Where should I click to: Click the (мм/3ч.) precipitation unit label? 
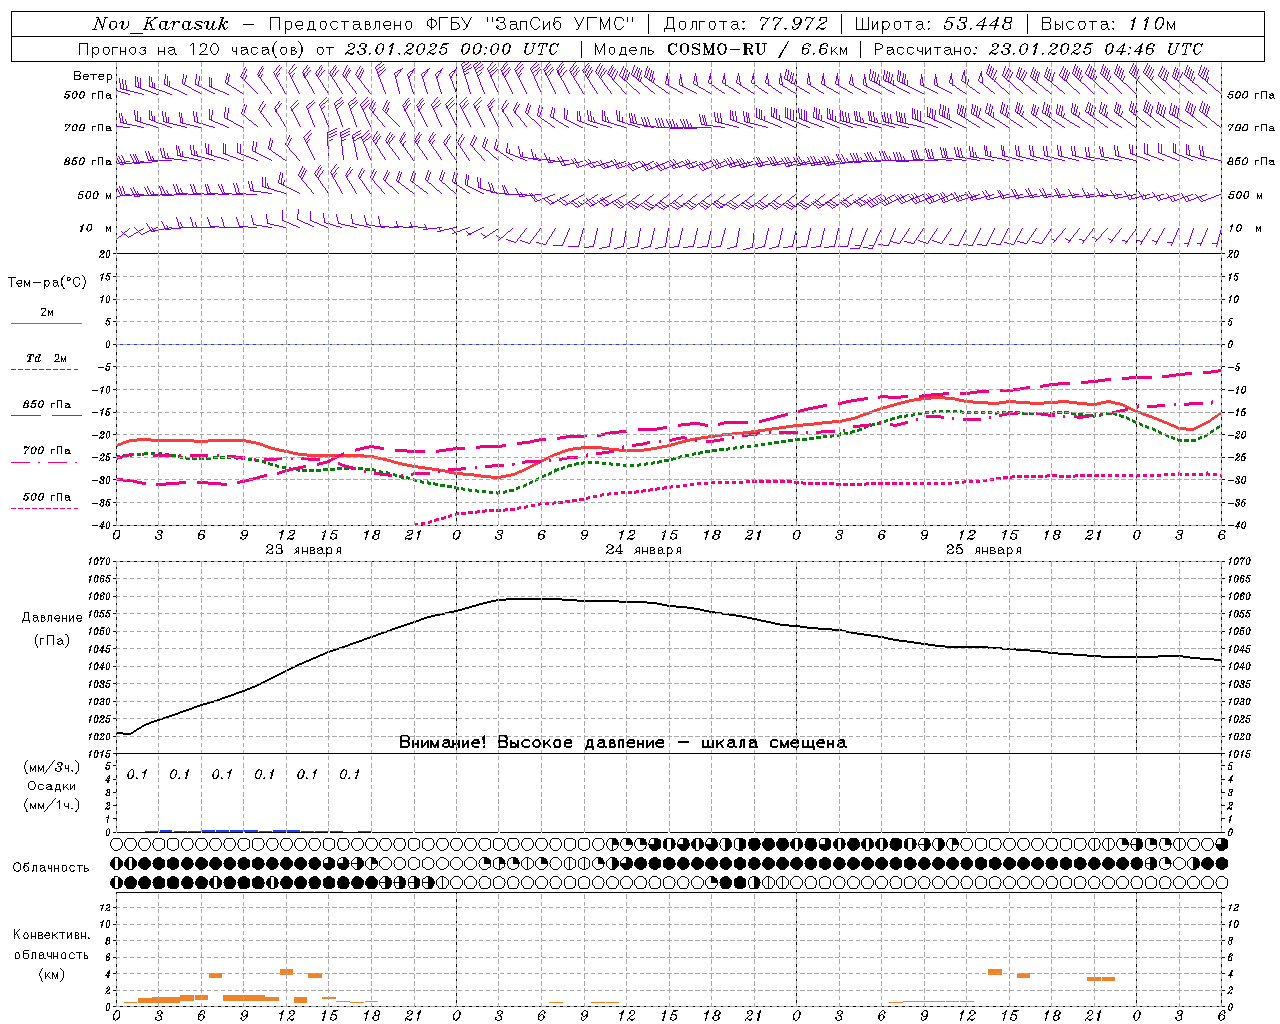tap(51, 768)
